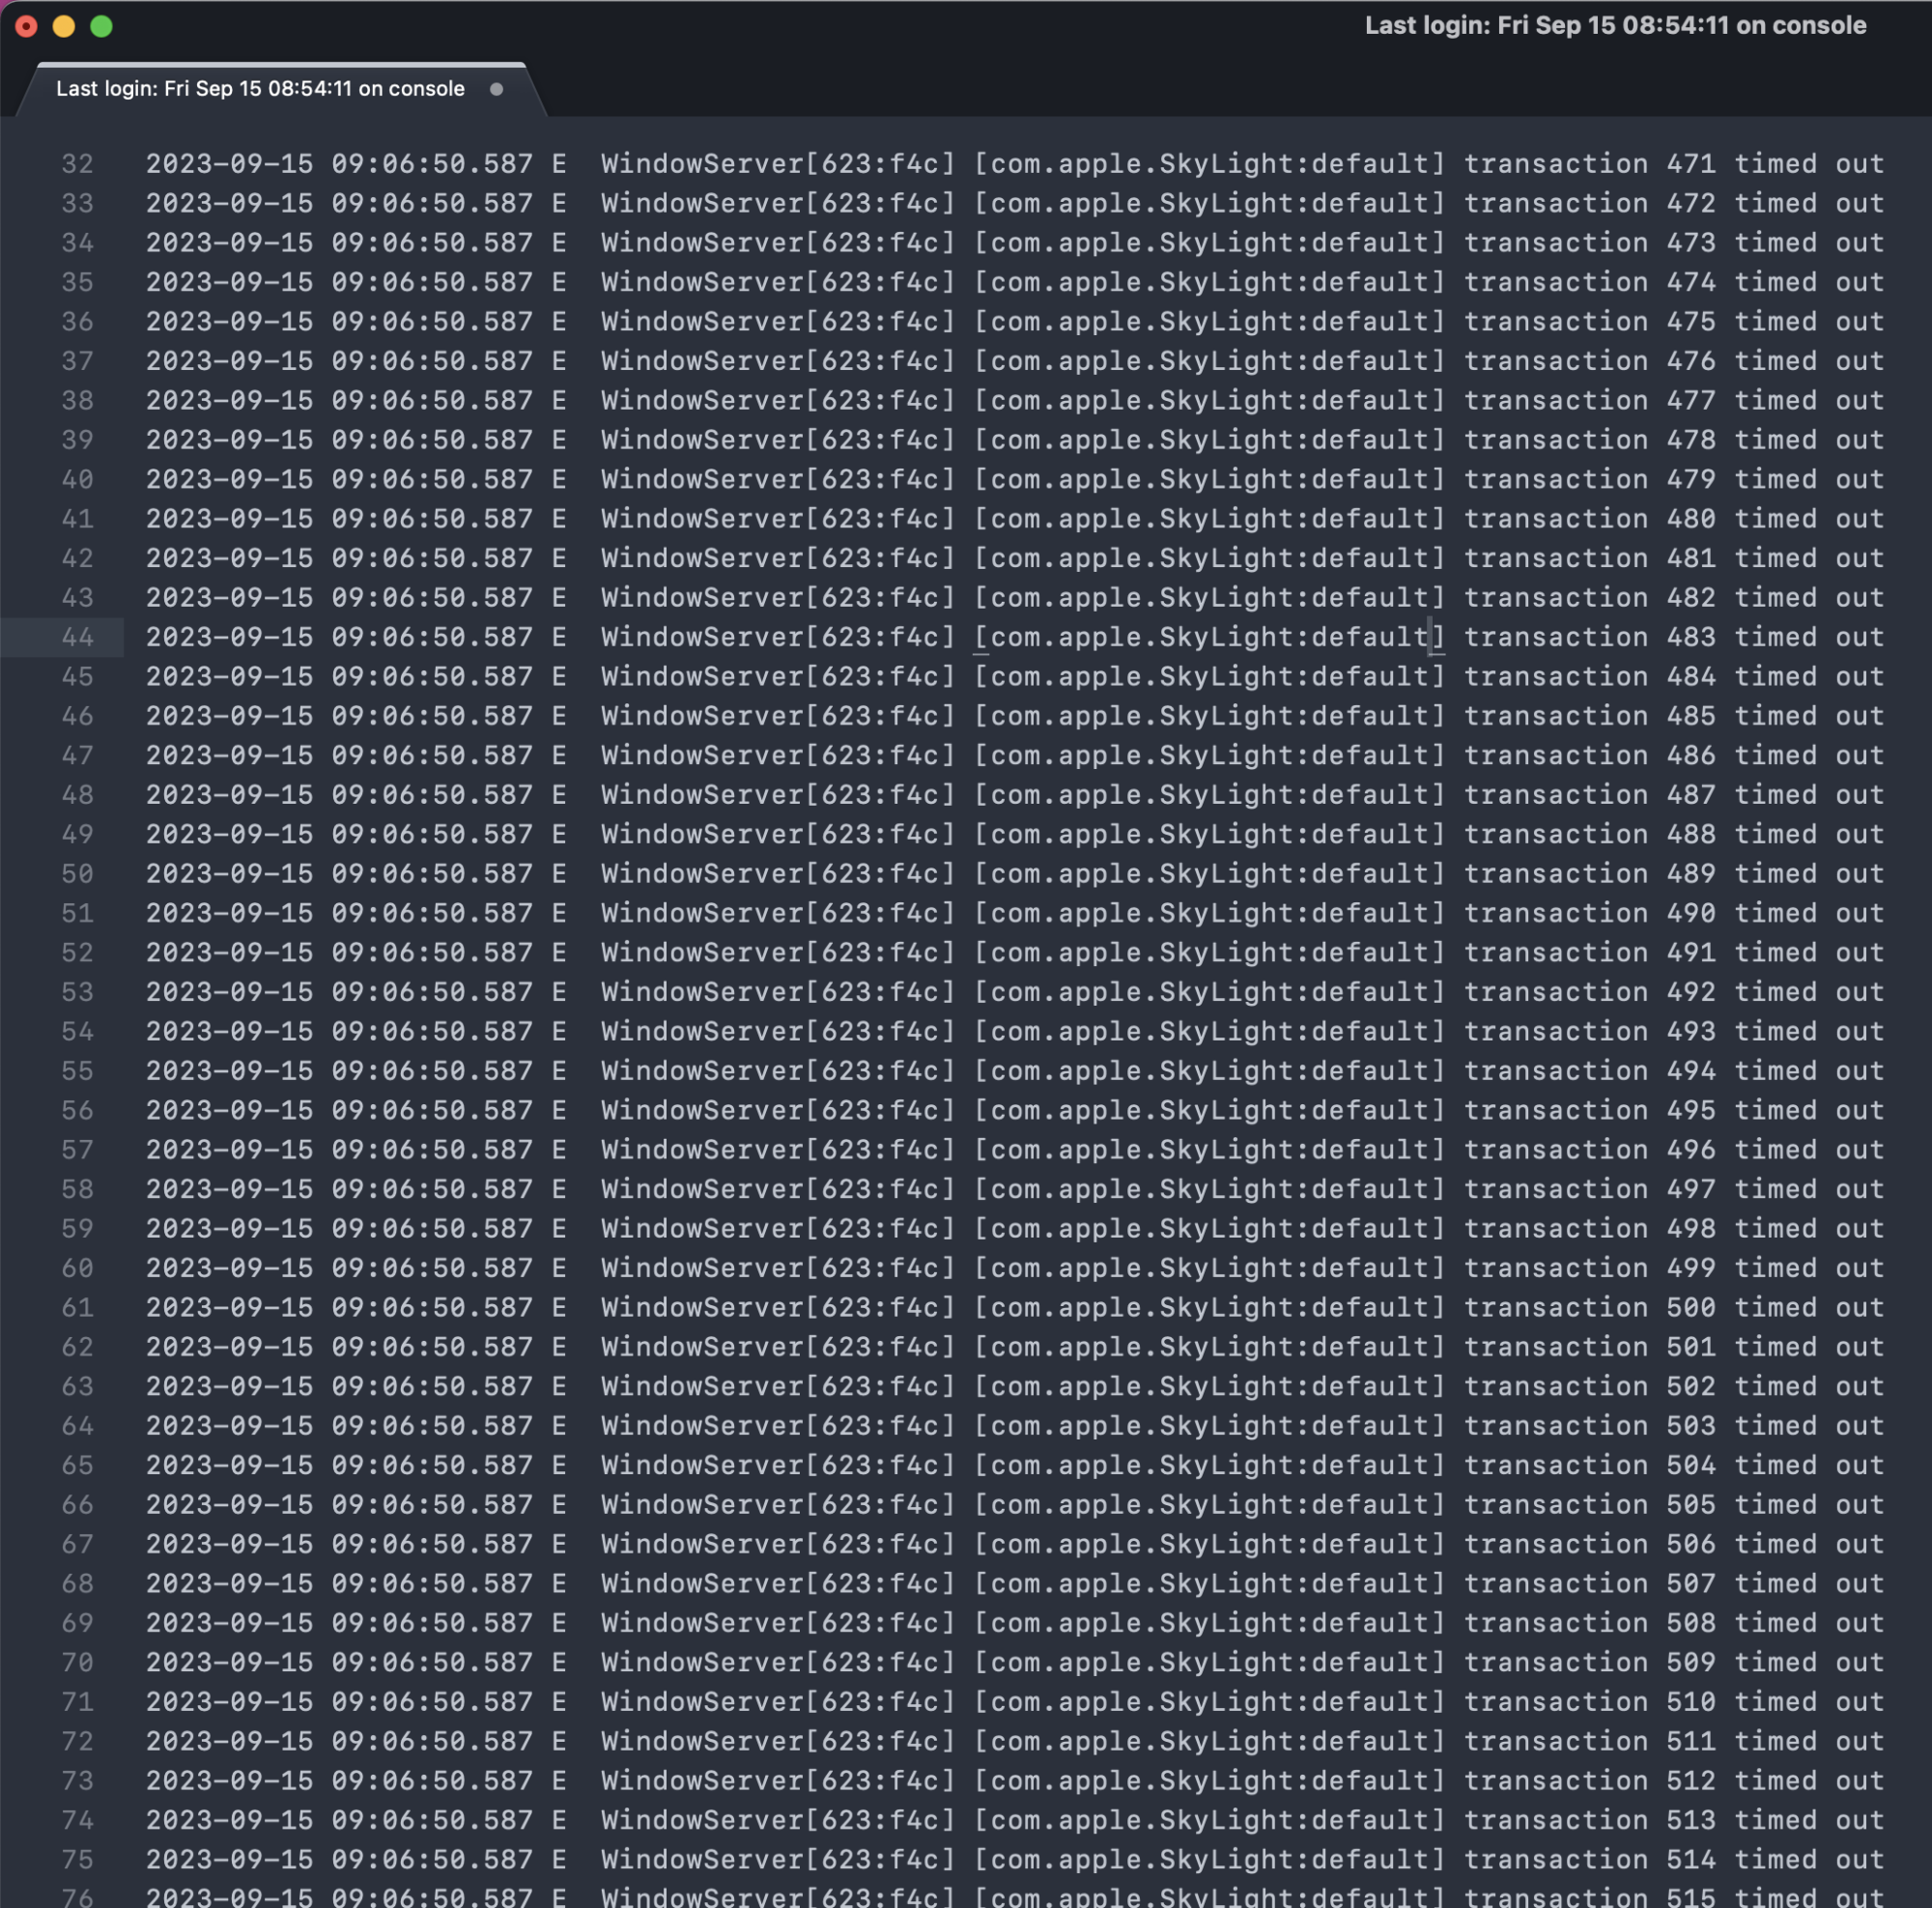Click 'timed' on line 42
The height and width of the screenshot is (1908, 1932).
click(1775, 558)
